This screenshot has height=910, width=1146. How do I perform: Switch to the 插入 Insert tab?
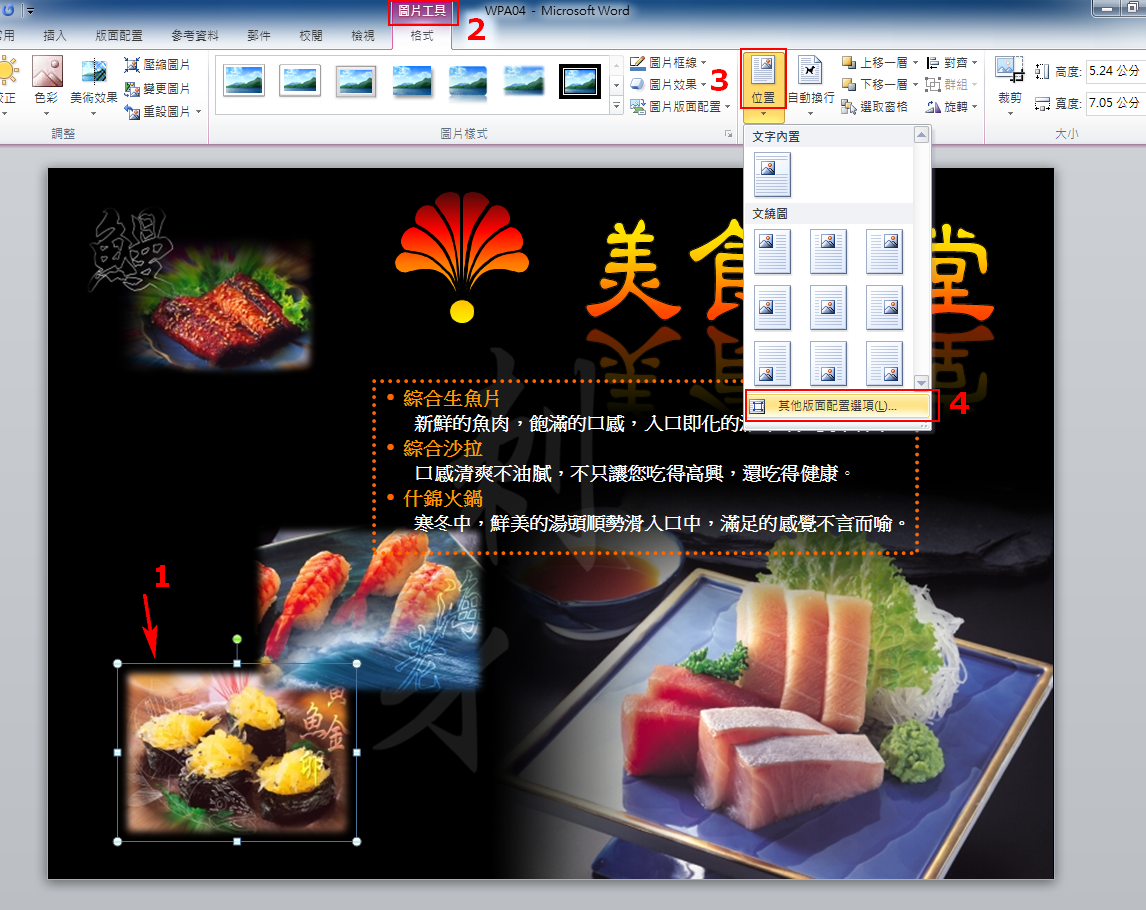pyautogui.click(x=55, y=35)
